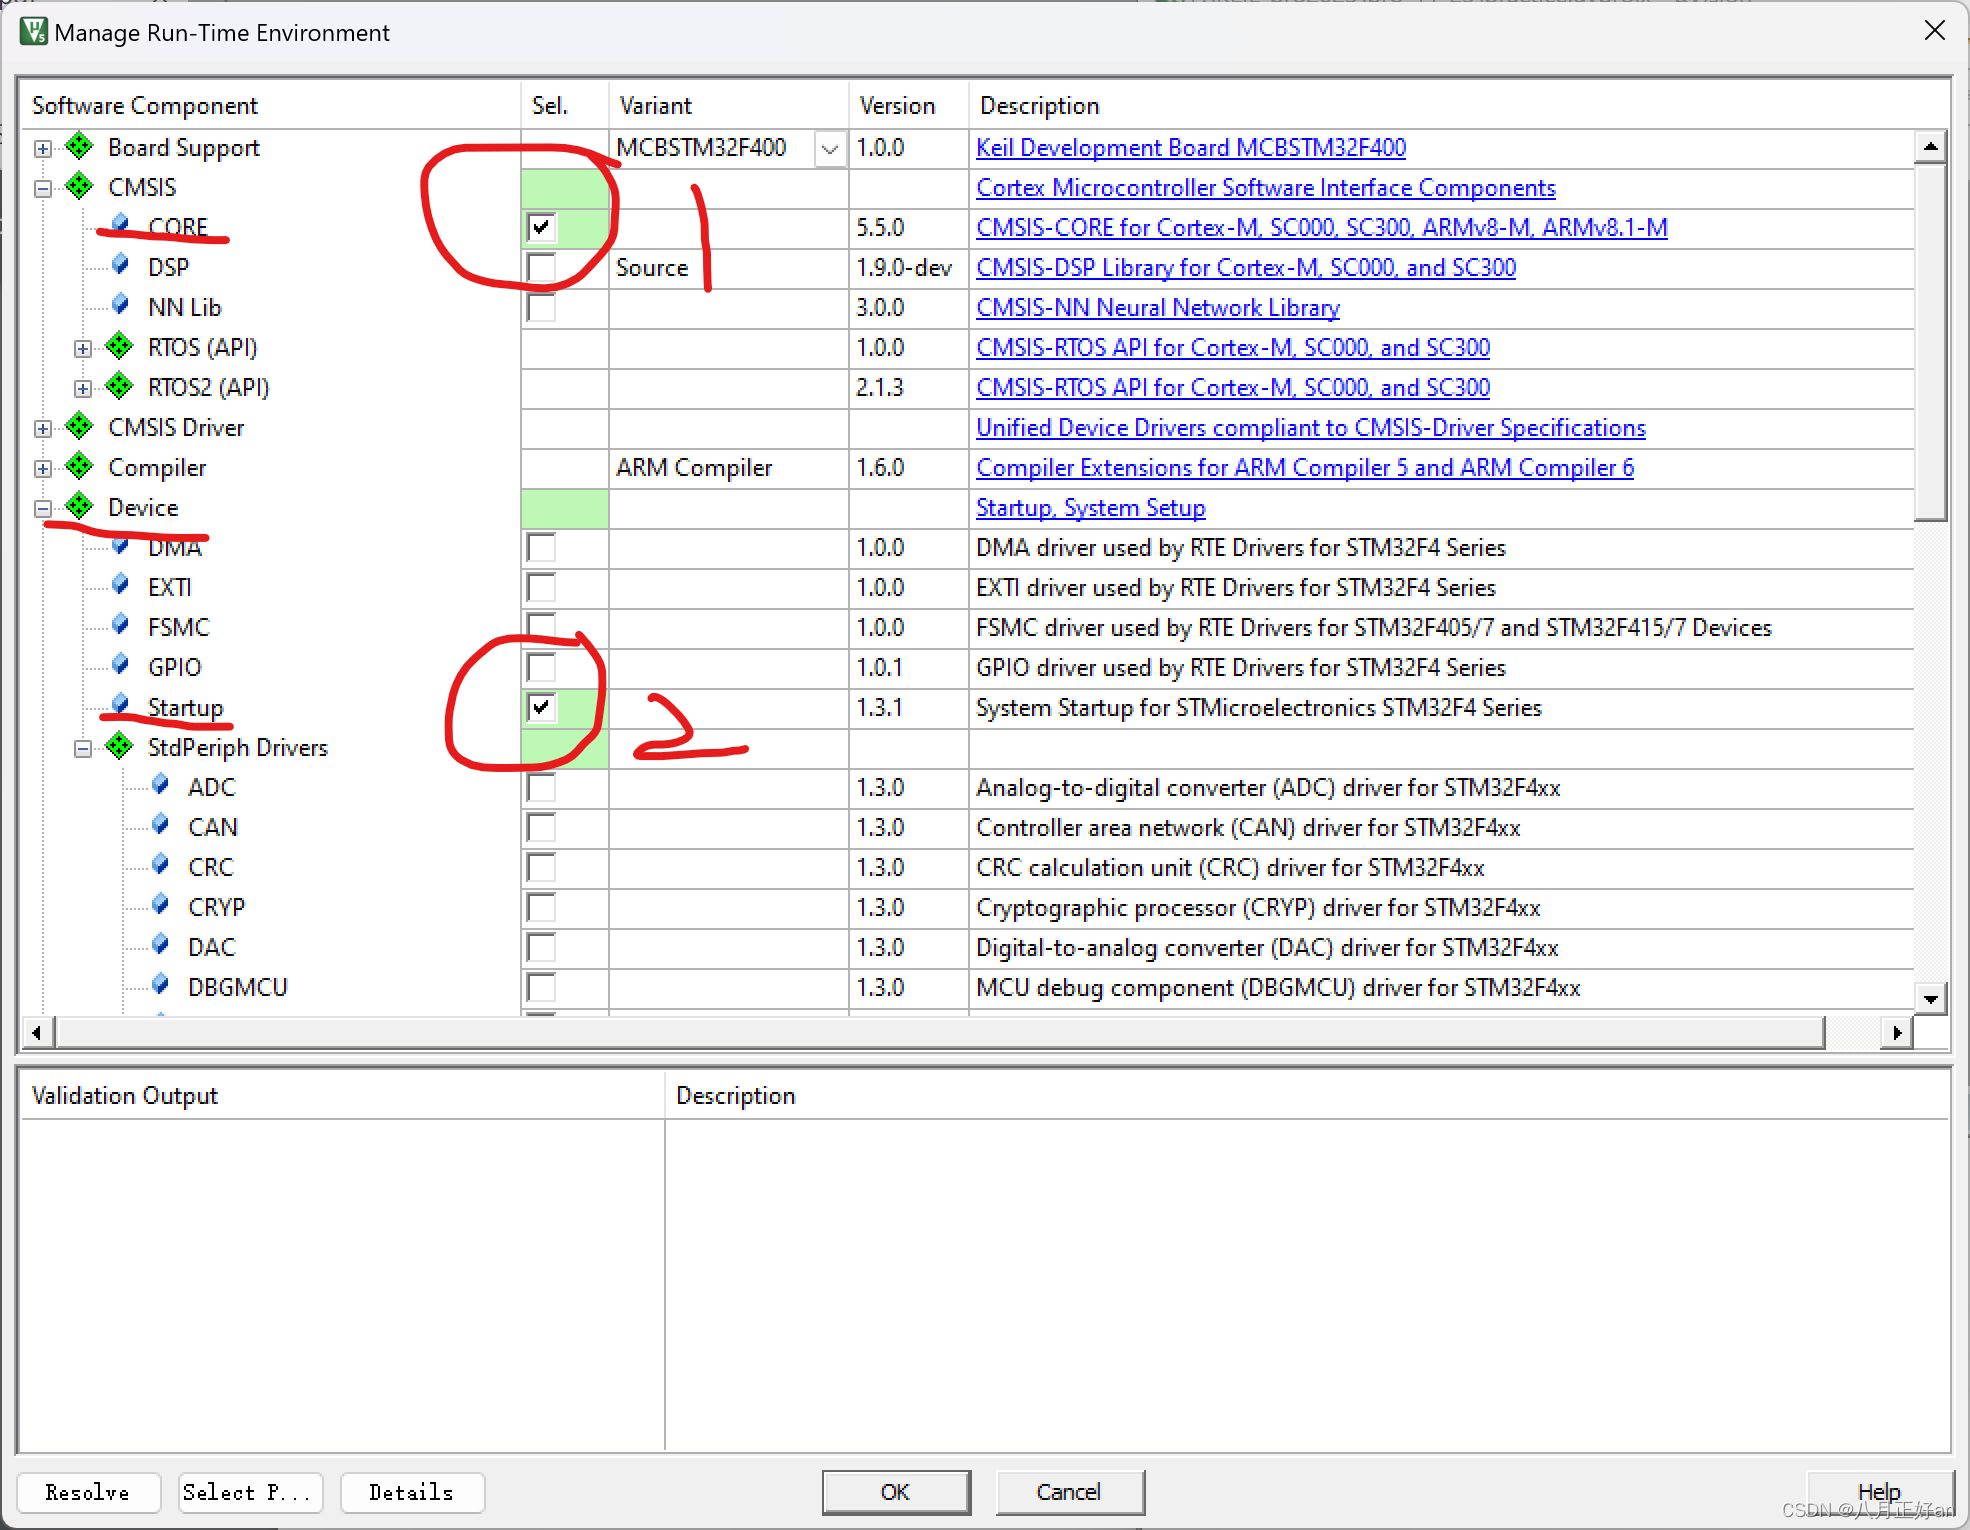This screenshot has width=1970, height=1530.
Task: Click the blue gem icon beside CAN
Action: point(160,826)
